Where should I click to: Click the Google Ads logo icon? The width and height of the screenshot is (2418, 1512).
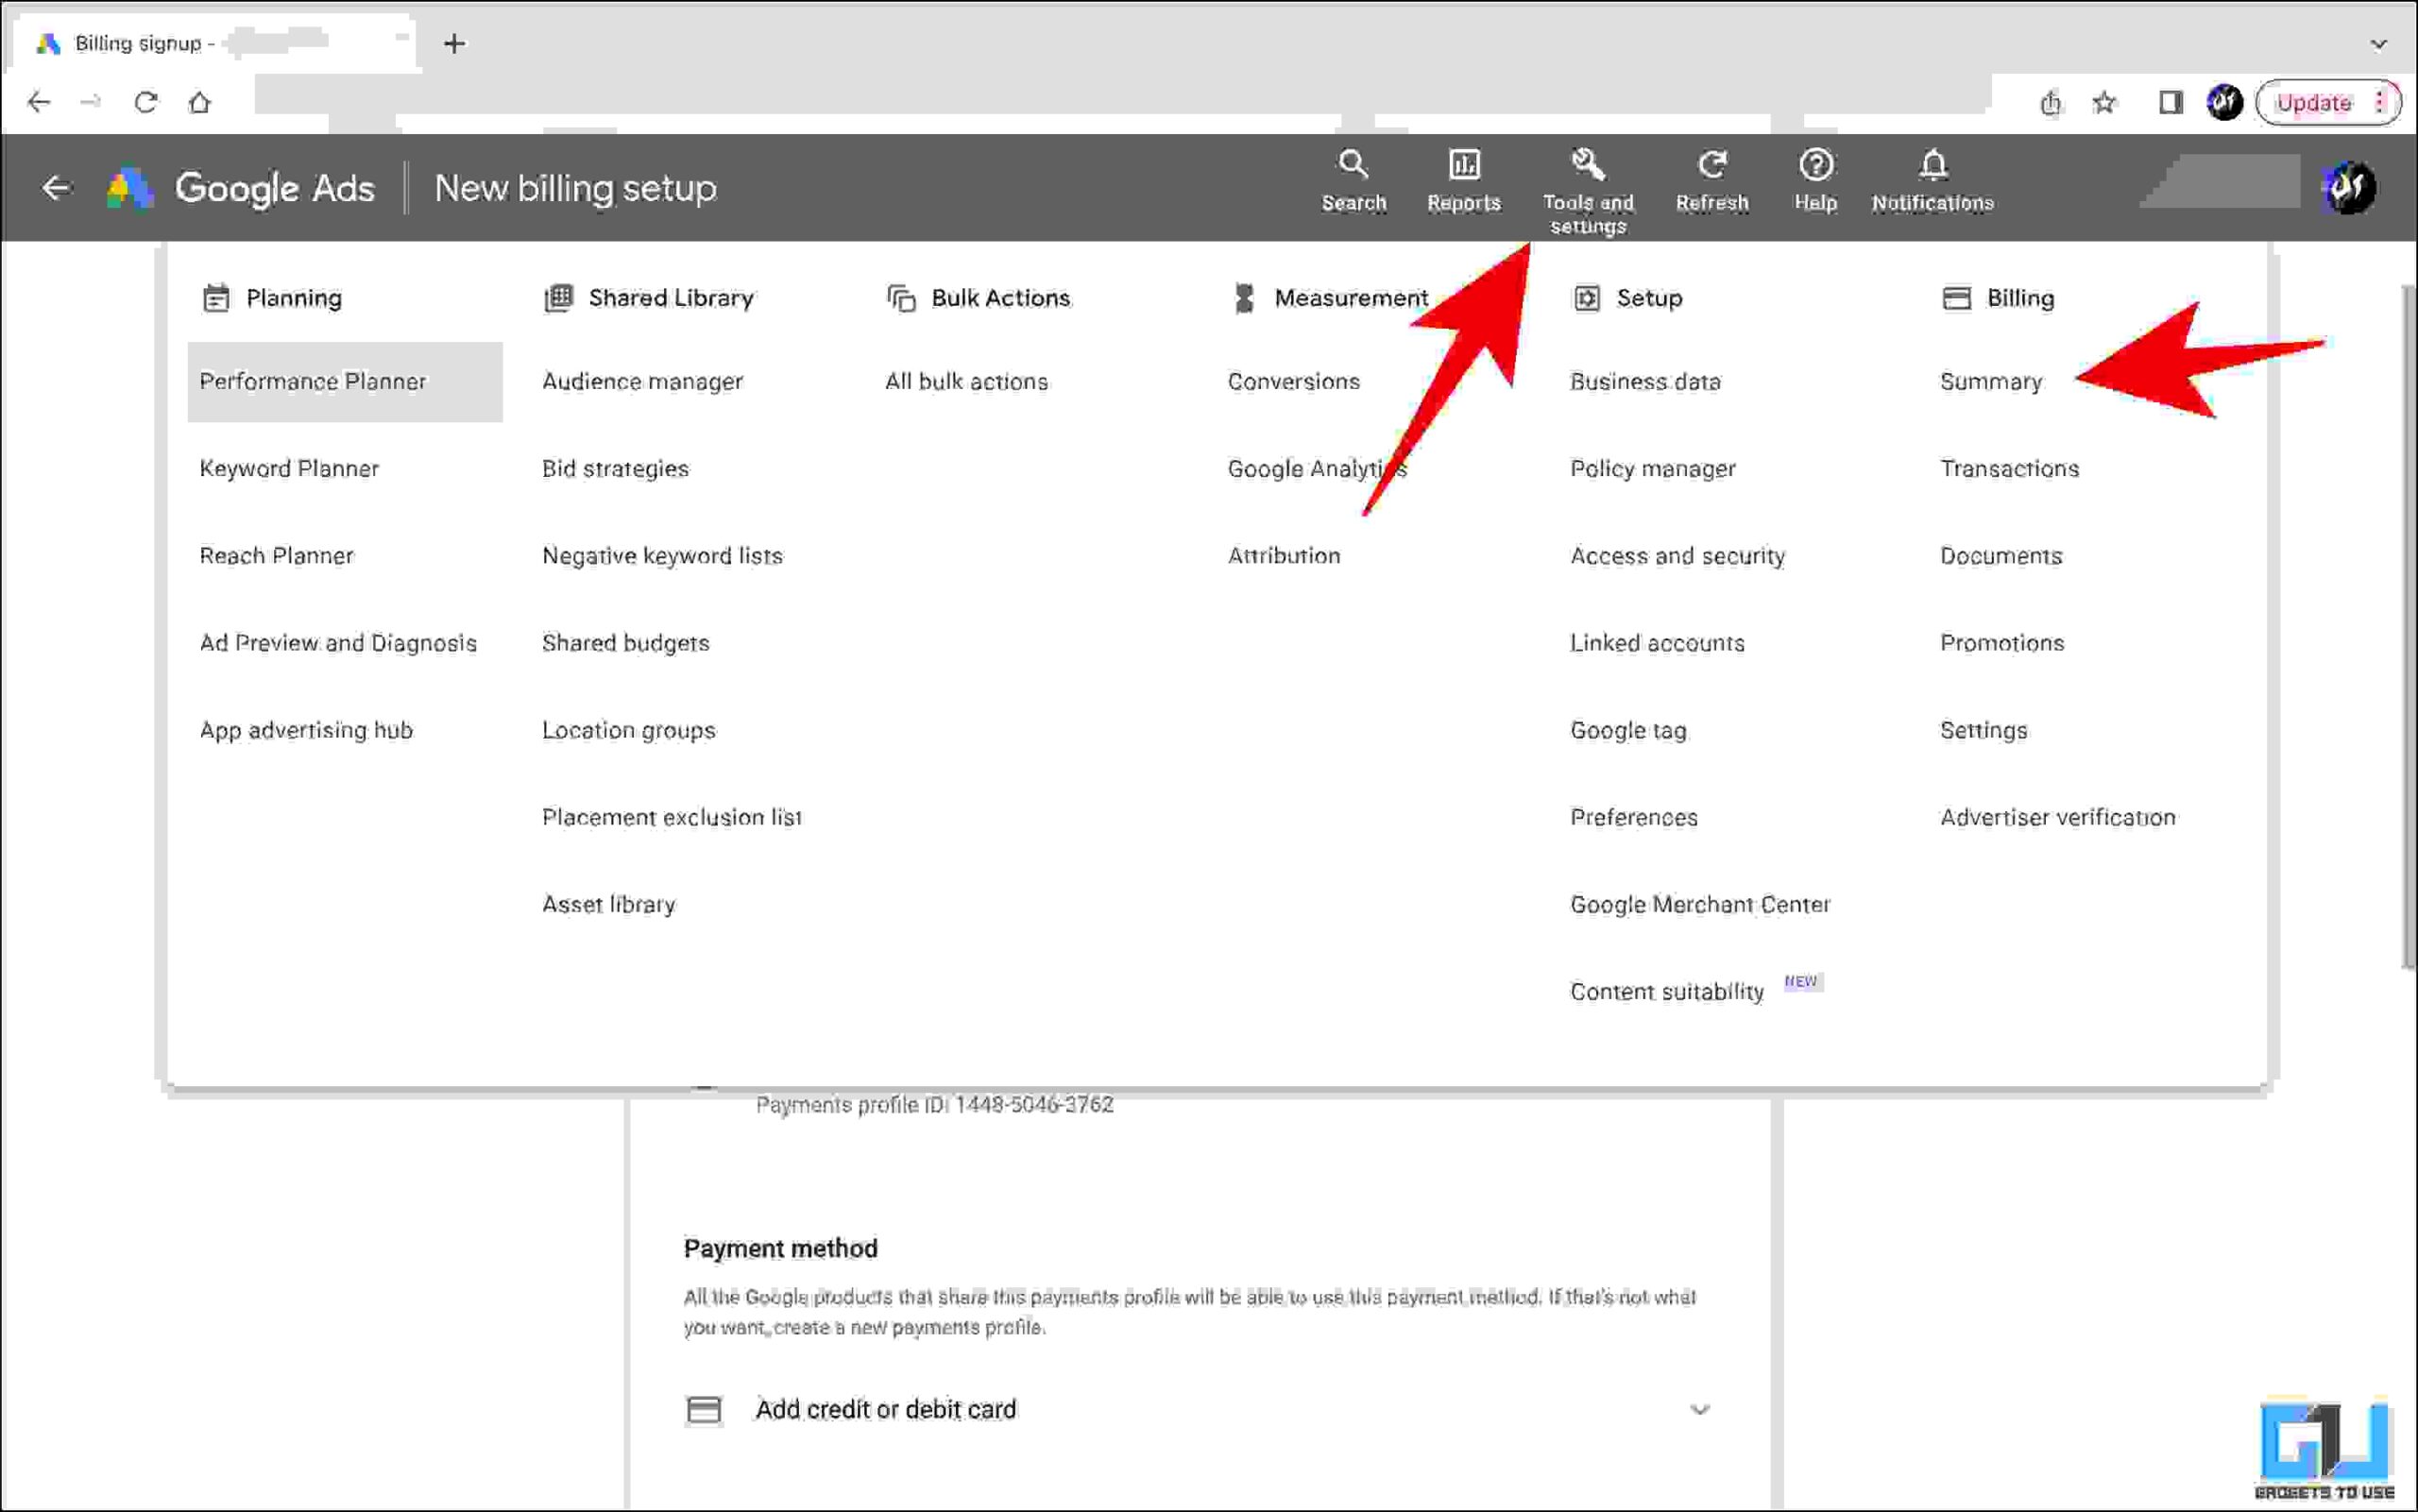[x=130, y=186]
